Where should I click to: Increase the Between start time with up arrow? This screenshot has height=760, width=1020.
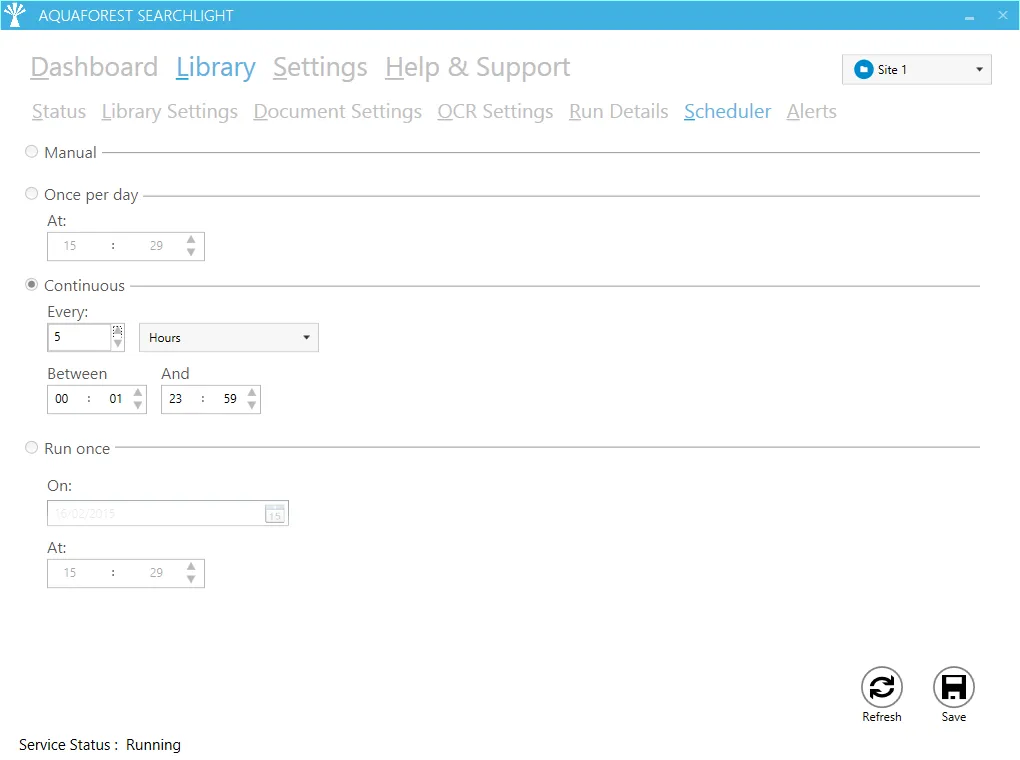138,392
